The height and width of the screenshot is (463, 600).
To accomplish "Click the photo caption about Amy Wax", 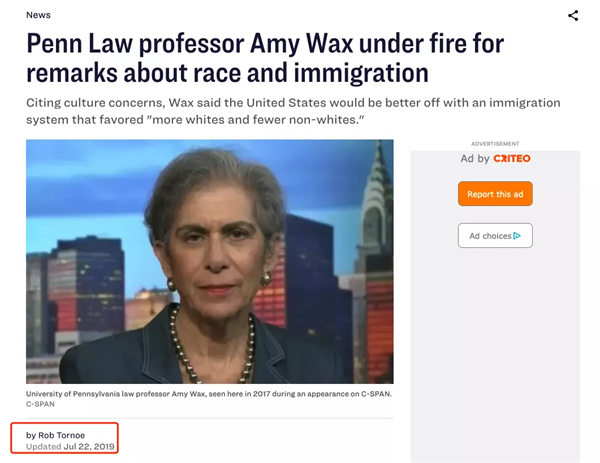I will [x=209, y=394].
